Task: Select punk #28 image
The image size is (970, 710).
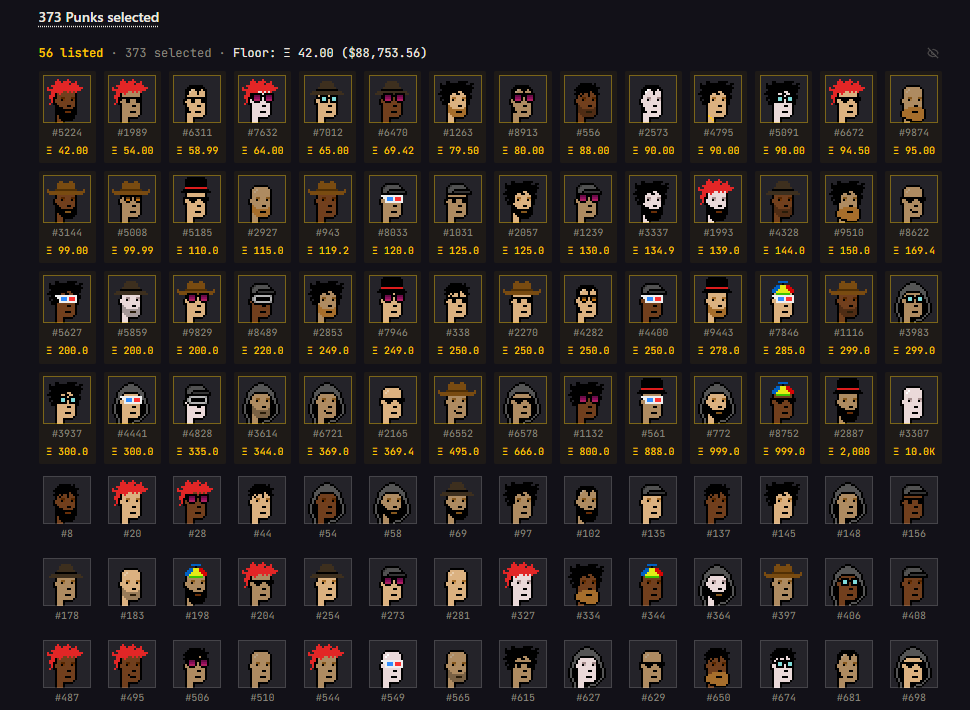Action: click(197, 500)
